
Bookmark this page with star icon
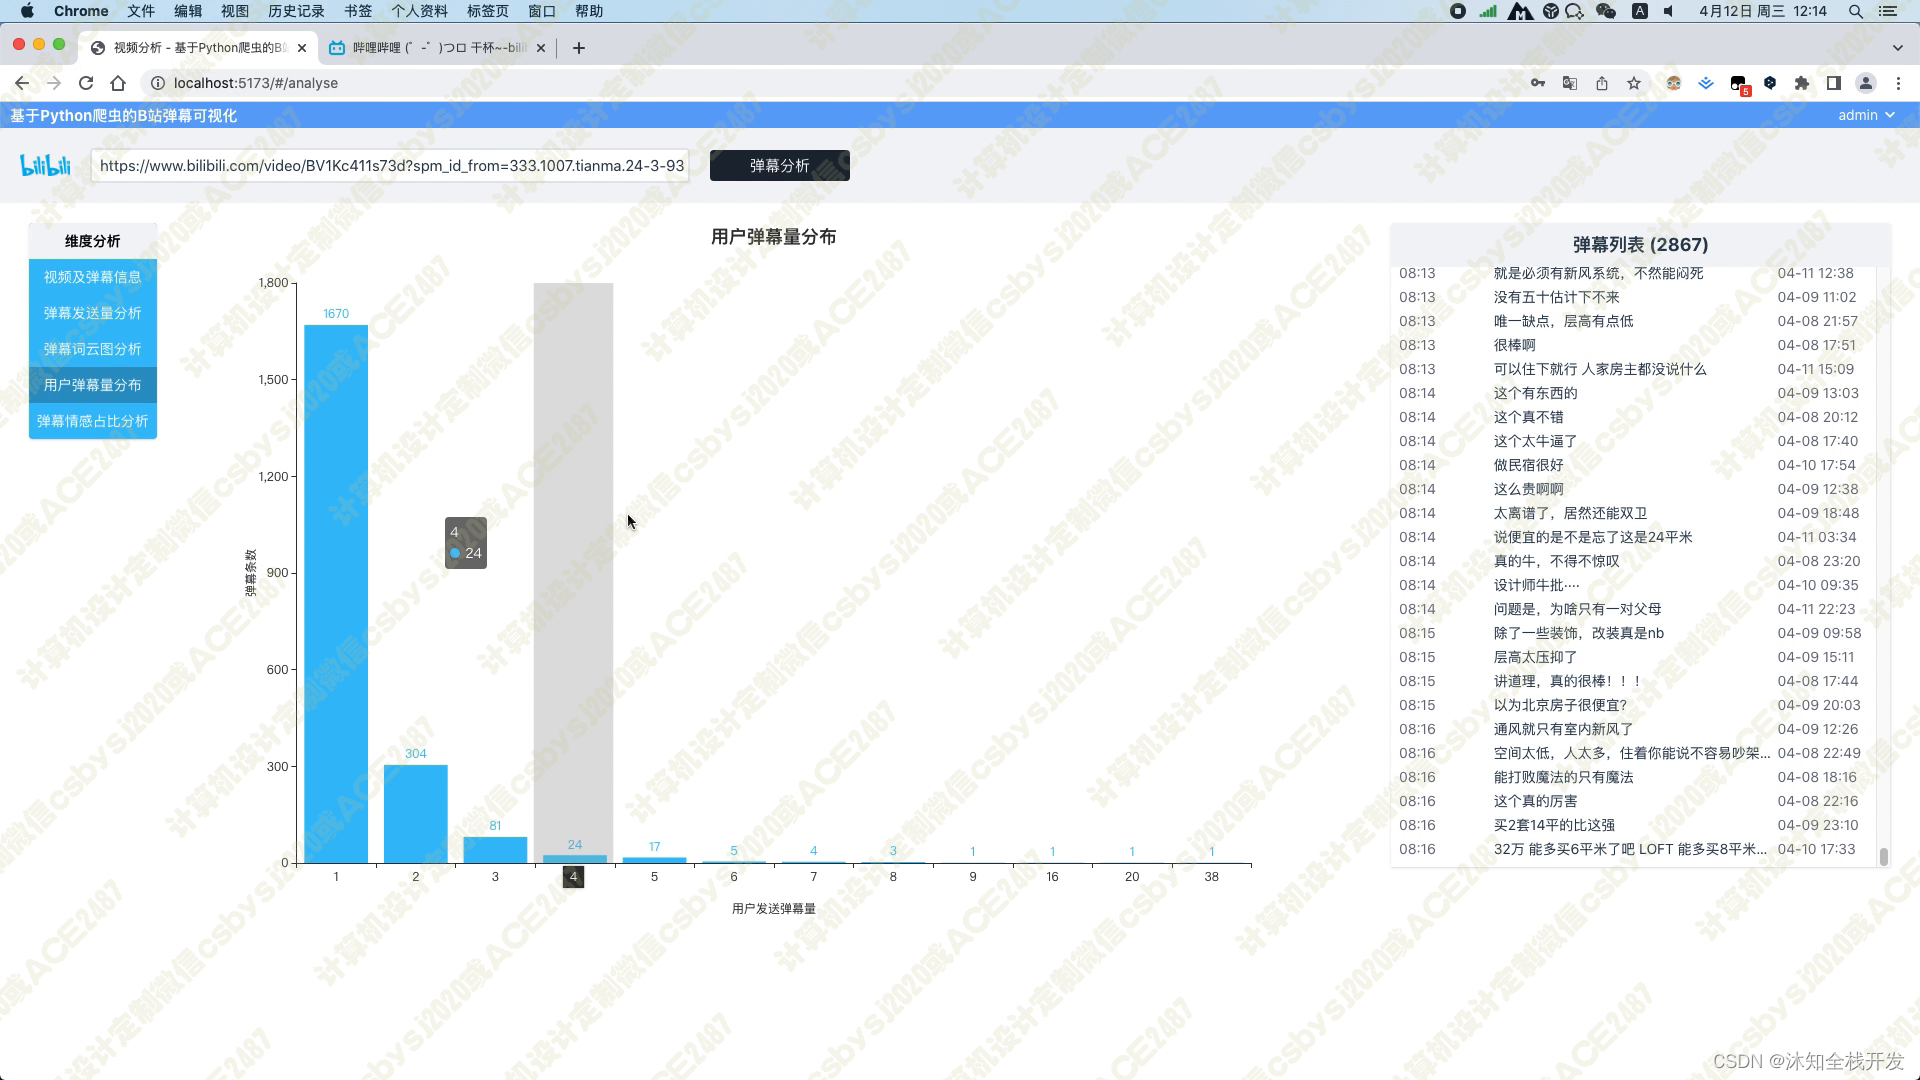click(x=1634, y=83)
